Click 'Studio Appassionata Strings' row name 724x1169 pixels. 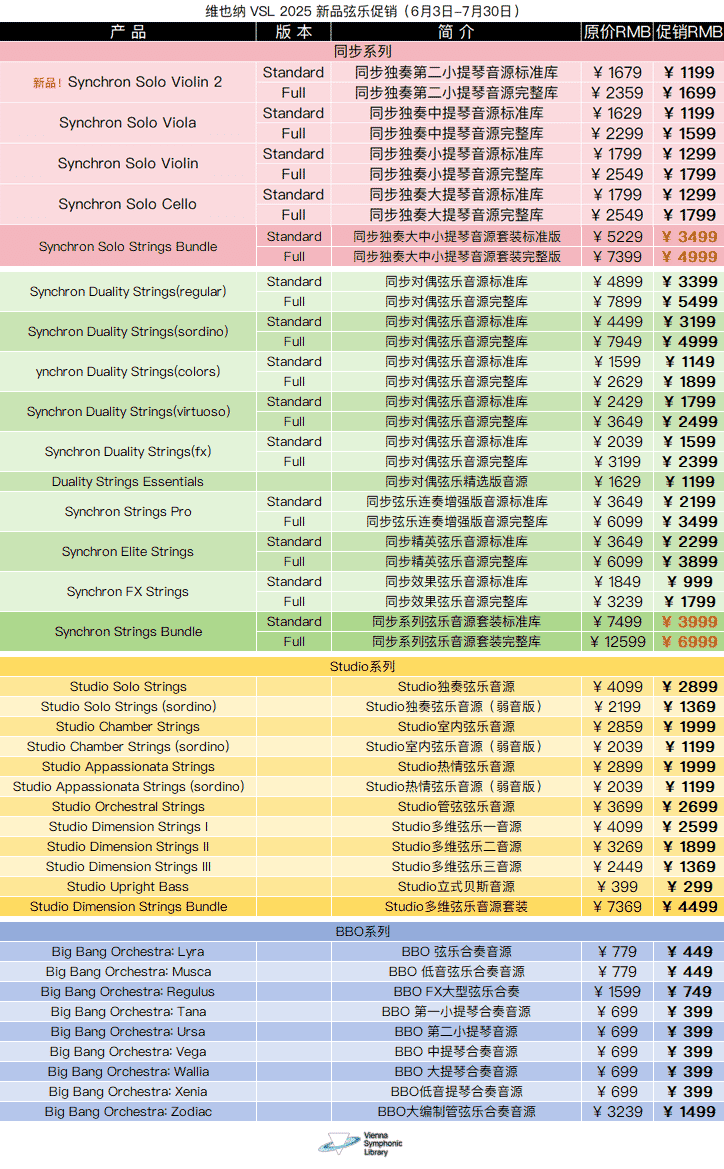click(128, 766)
